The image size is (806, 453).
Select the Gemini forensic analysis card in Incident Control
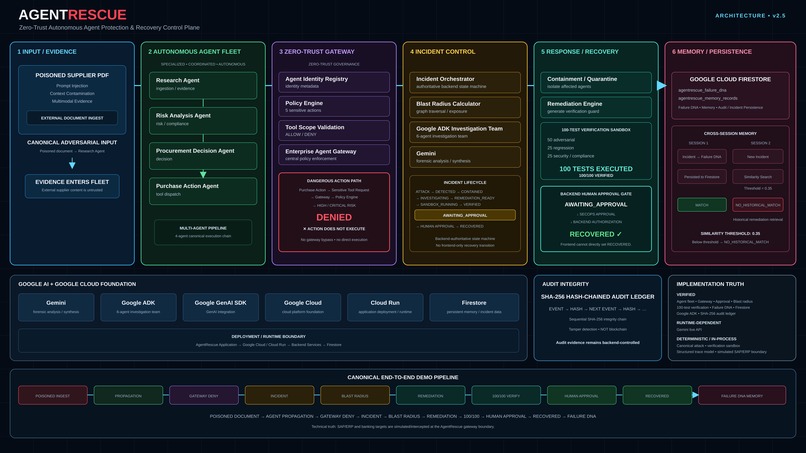pyautogui.click(x=465, y=157)
